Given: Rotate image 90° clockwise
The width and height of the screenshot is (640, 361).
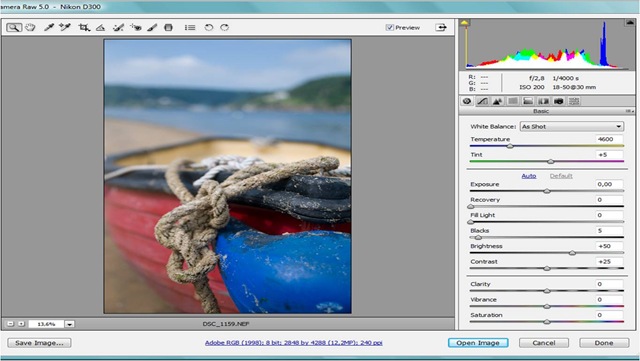Looking at the screenshot, I should (x=224, y=27).
